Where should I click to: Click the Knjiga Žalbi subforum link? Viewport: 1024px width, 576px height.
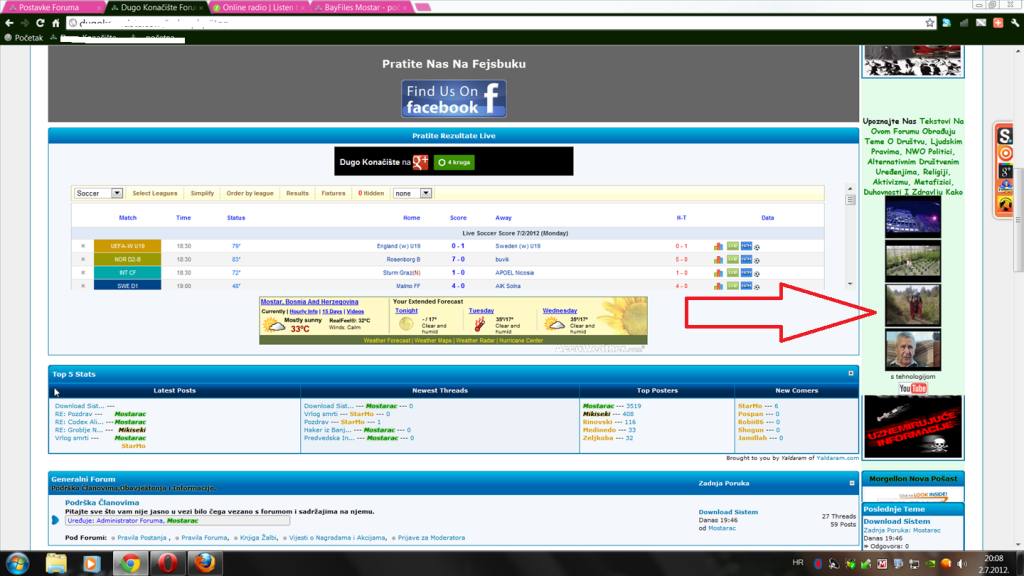(x=259, y=537)
